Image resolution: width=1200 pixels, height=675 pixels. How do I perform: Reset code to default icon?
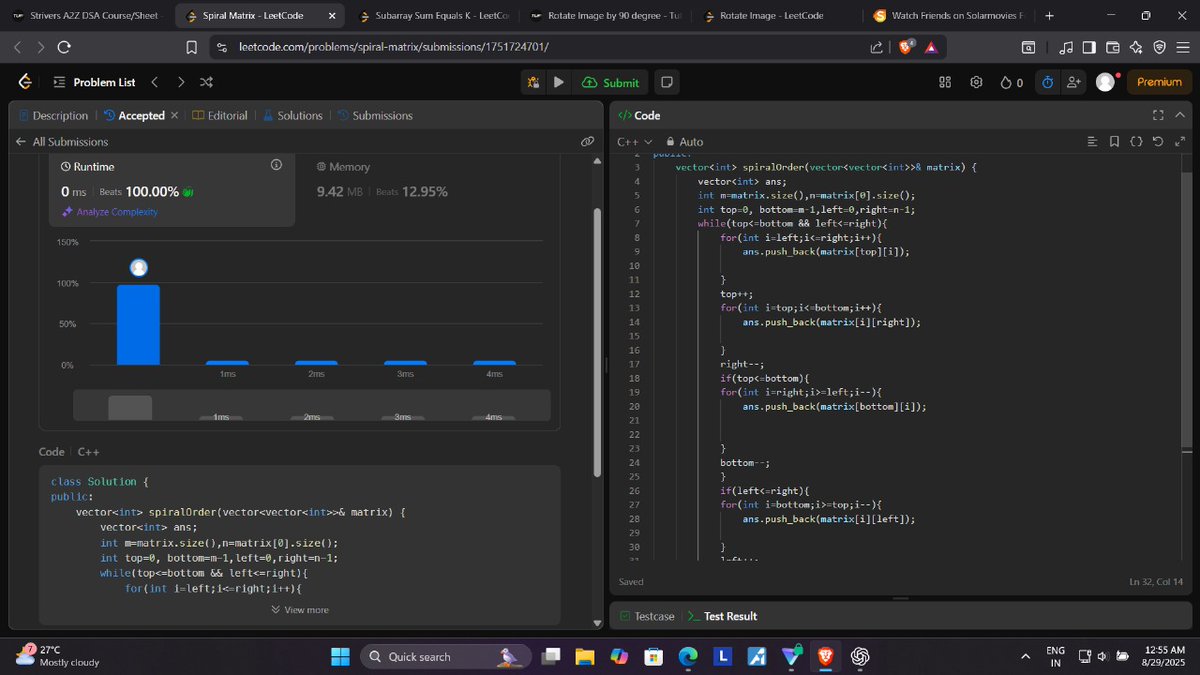coord(1158,142)
